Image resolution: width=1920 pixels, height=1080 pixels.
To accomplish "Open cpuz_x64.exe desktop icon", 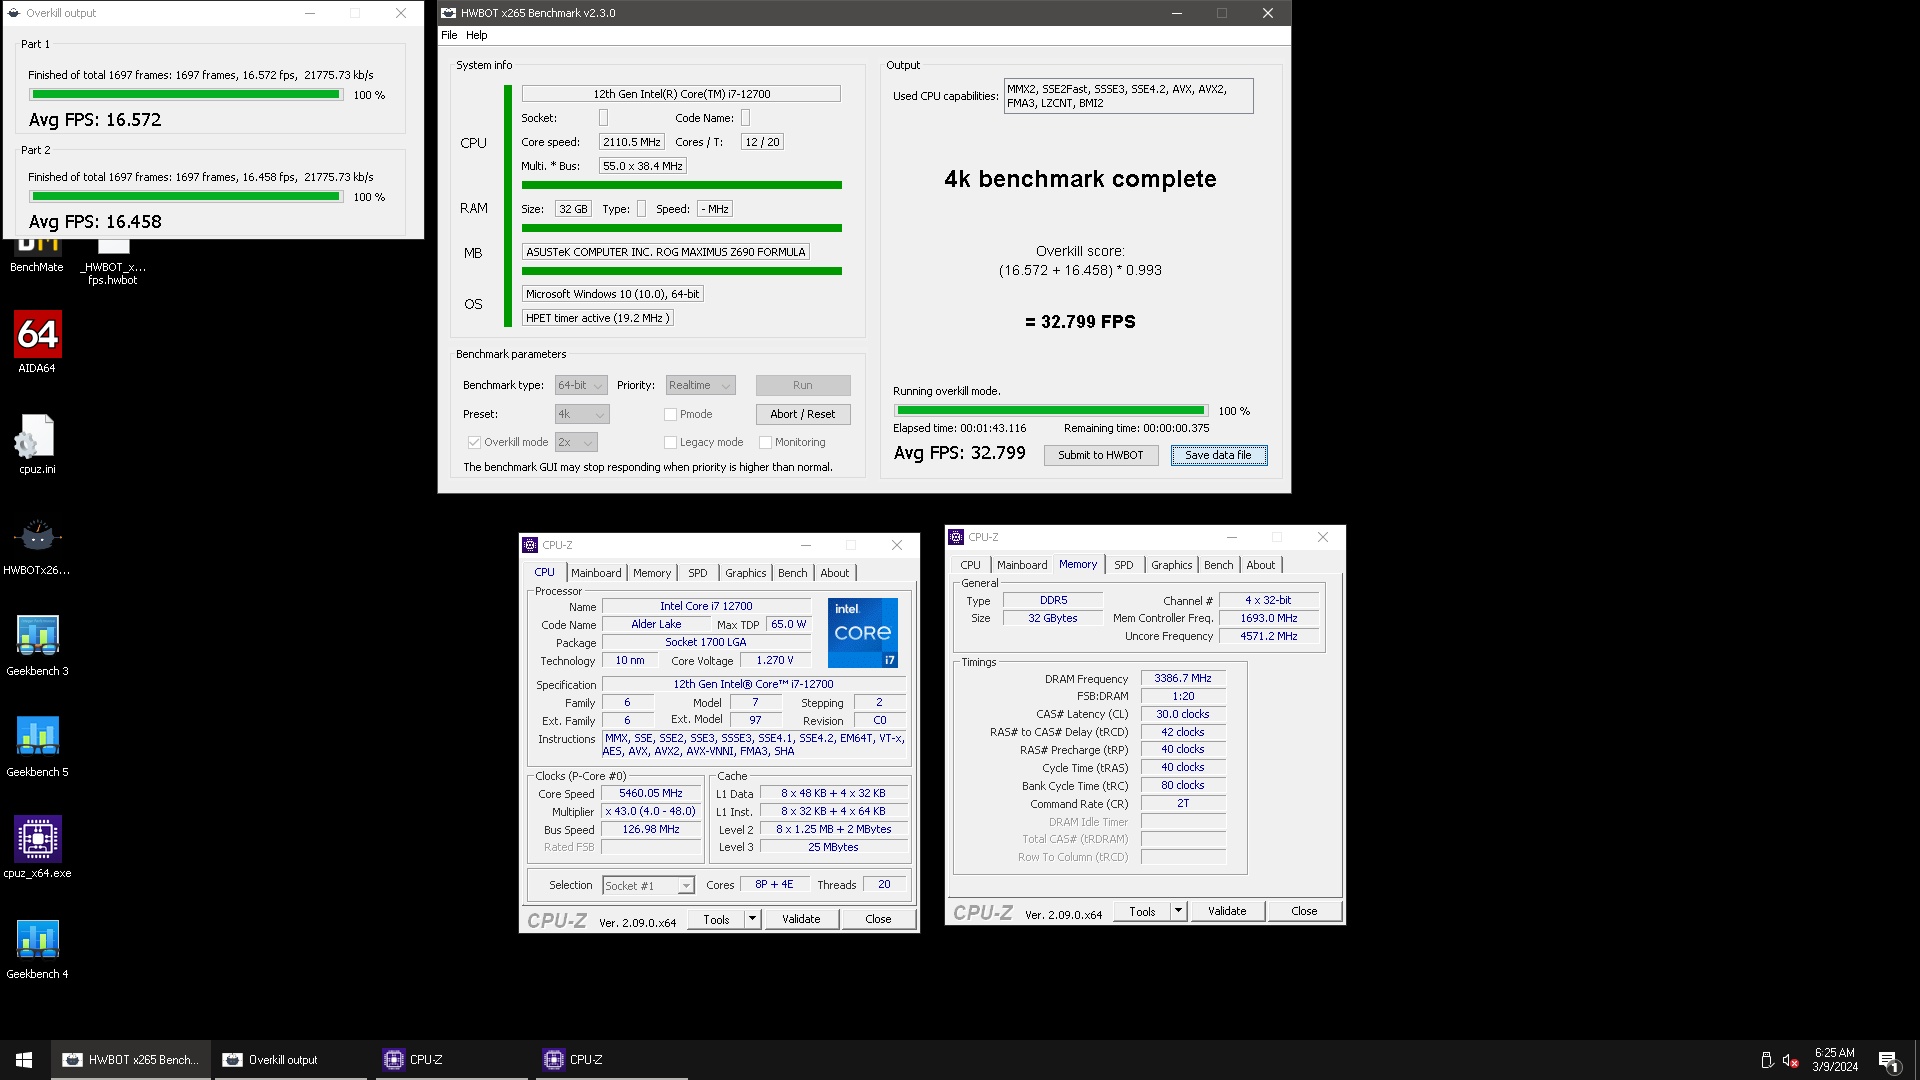I will coord(37,848).
